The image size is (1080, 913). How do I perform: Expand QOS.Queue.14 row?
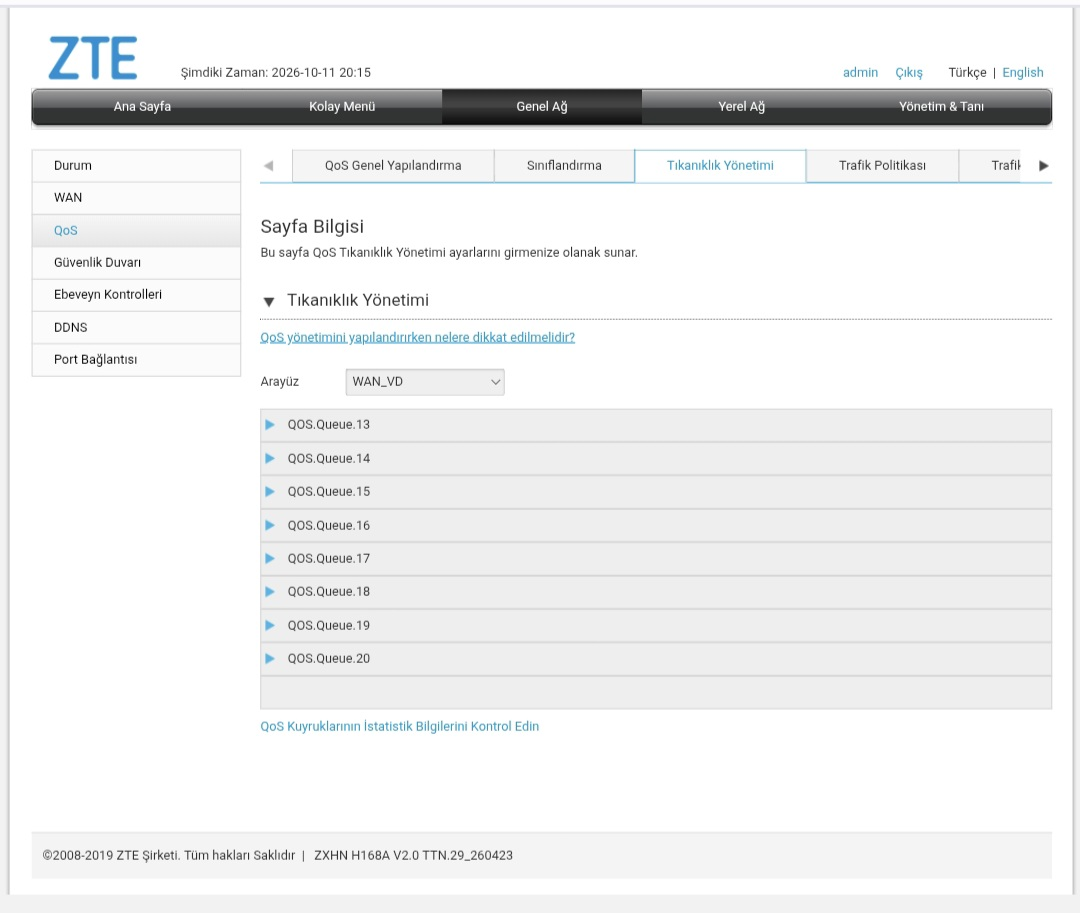[656, 459]
